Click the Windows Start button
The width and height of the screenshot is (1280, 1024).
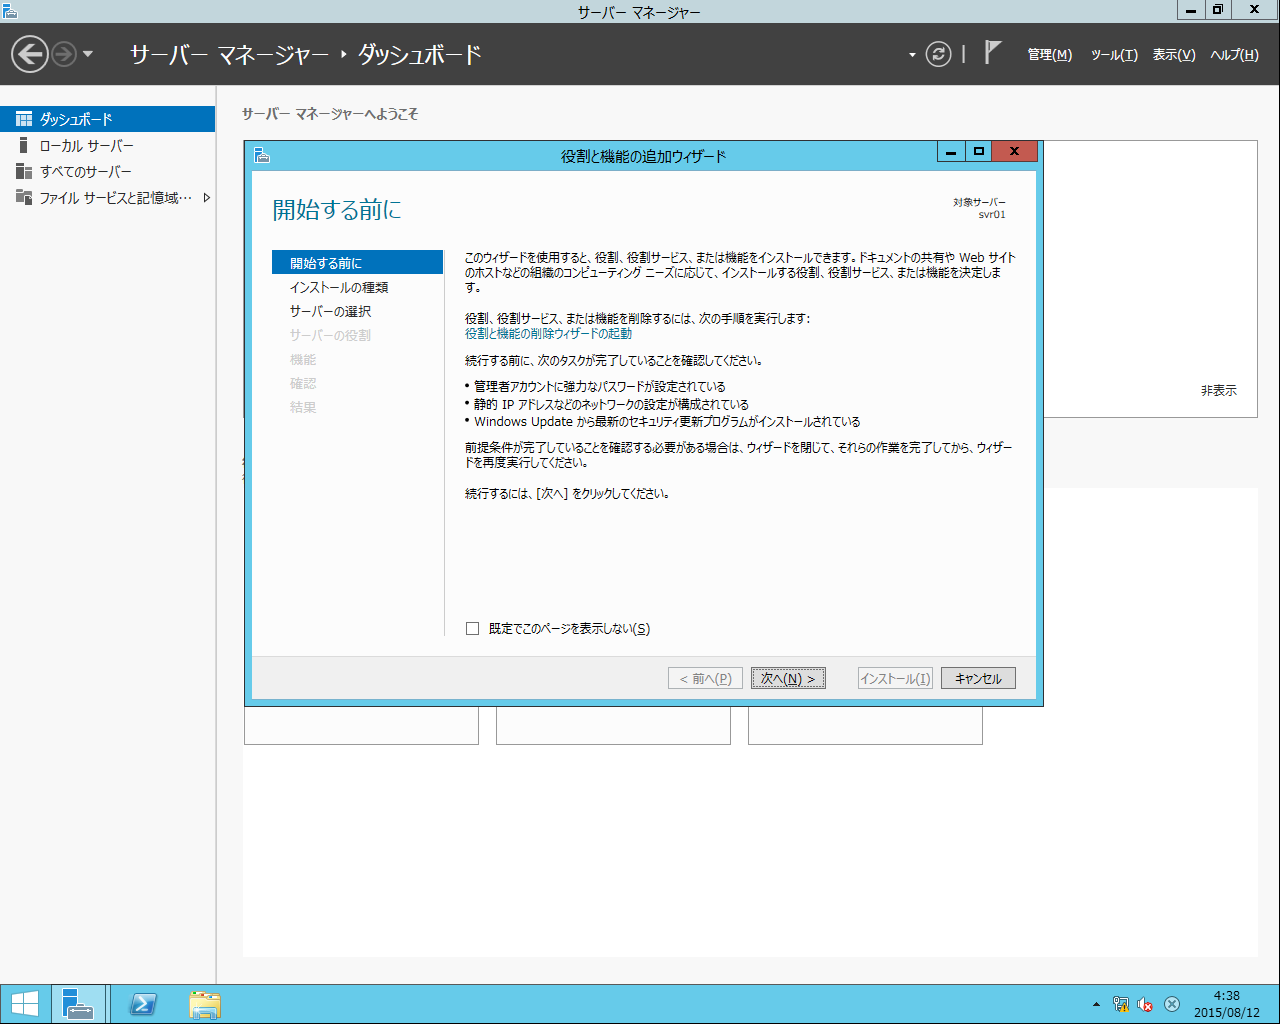coord(24,1004)
